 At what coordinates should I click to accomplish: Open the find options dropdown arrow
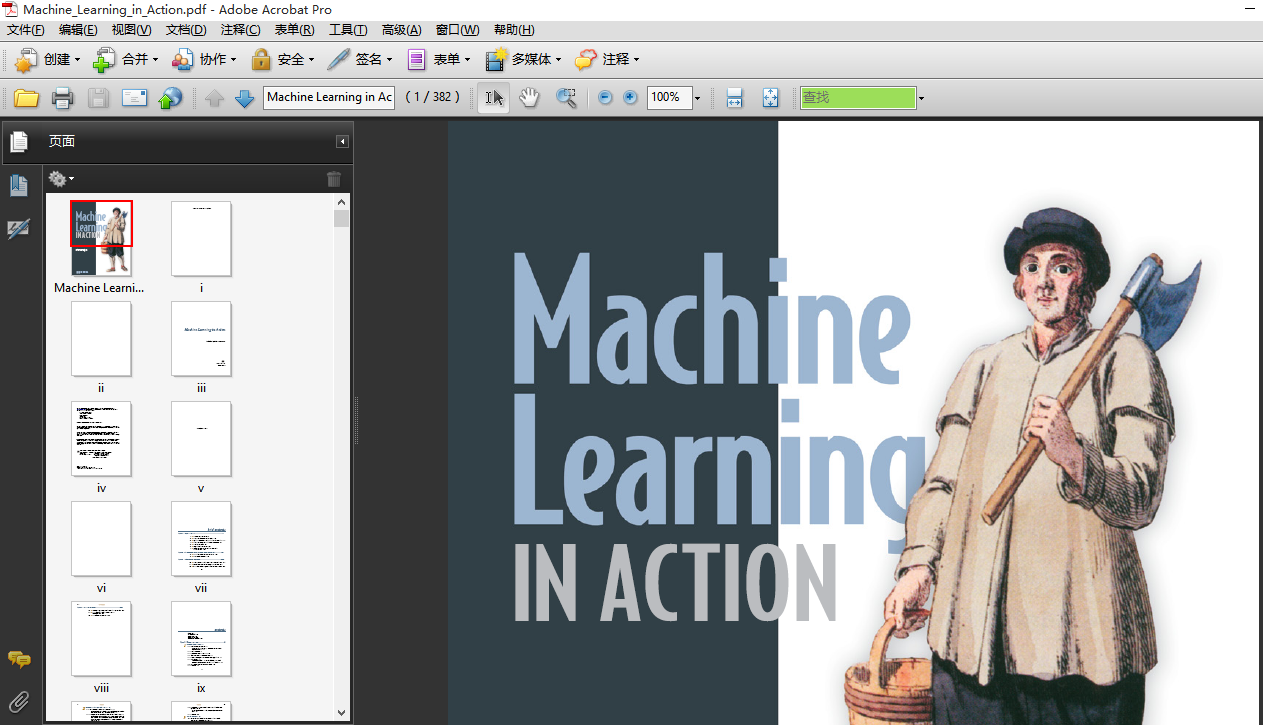(x=921, y=98)
